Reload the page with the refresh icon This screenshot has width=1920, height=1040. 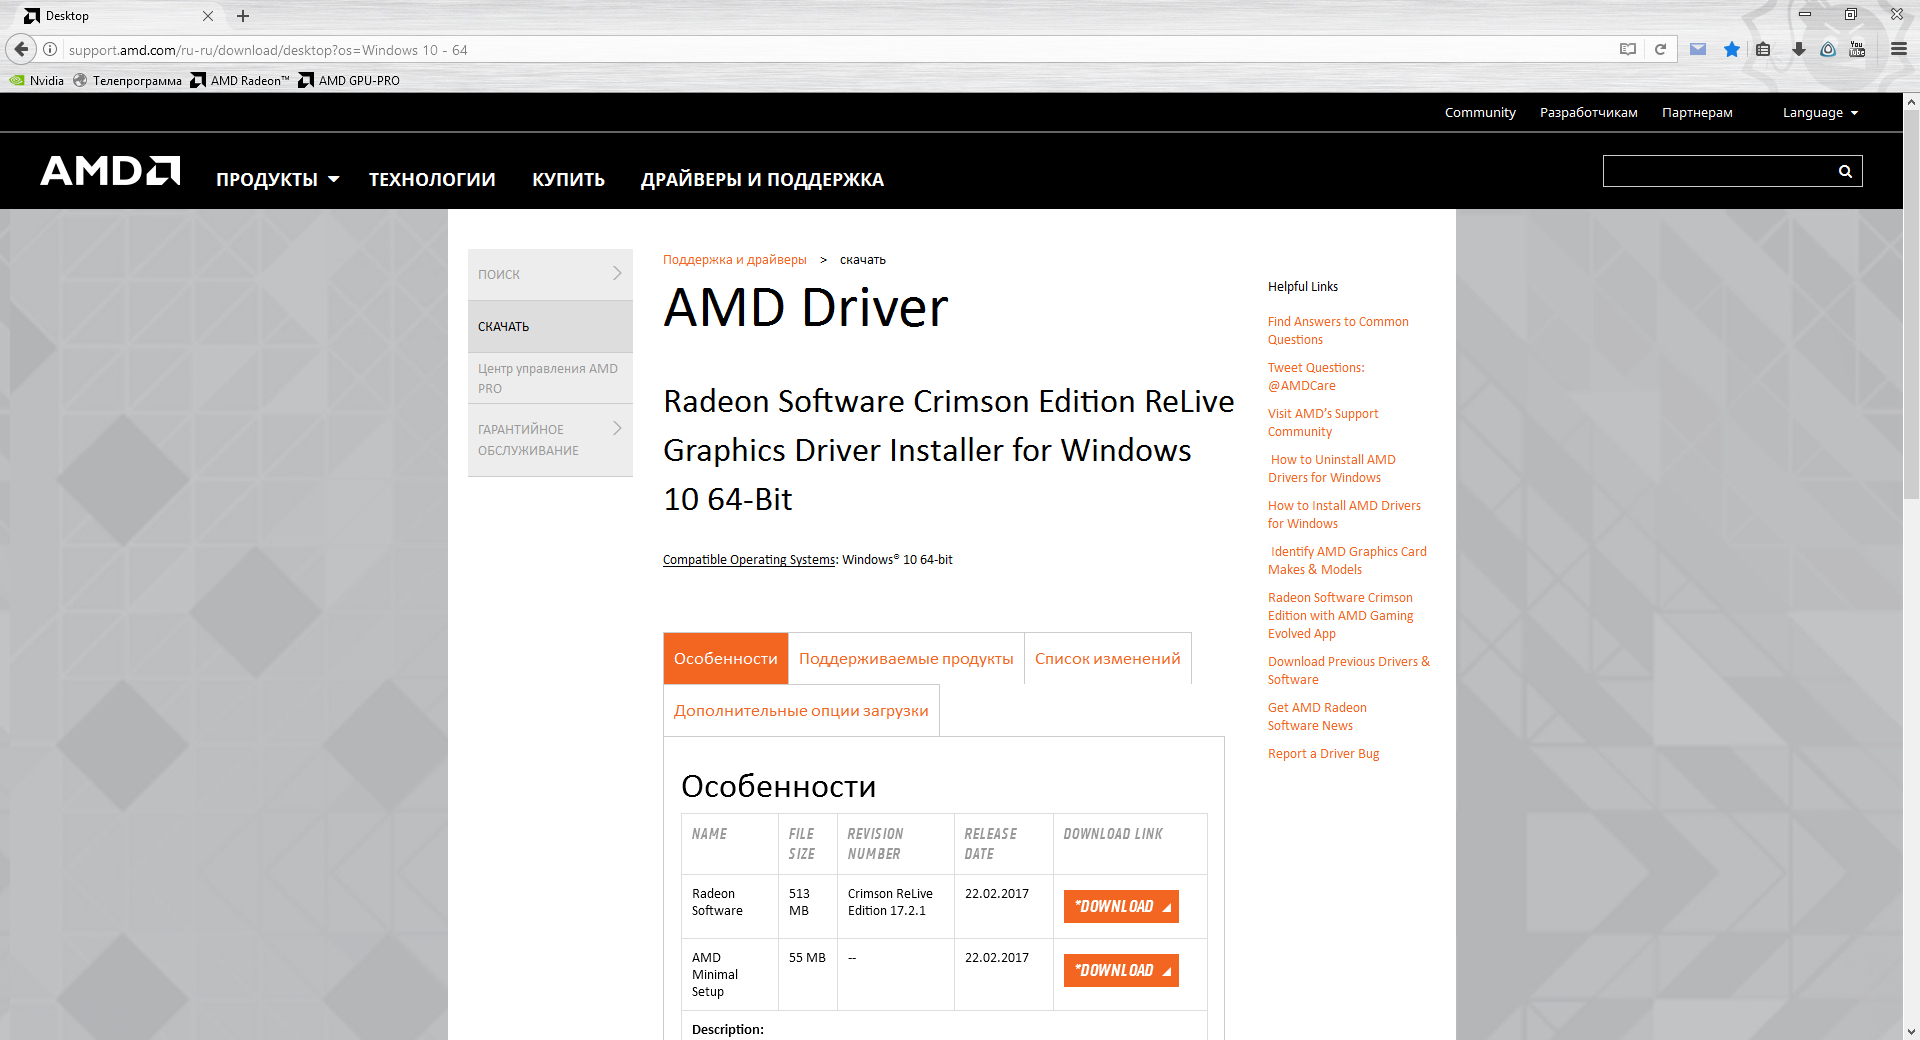point(1660,49)
